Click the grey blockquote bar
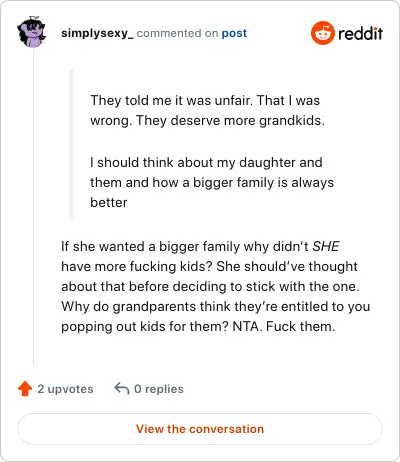 click(71, 145)
